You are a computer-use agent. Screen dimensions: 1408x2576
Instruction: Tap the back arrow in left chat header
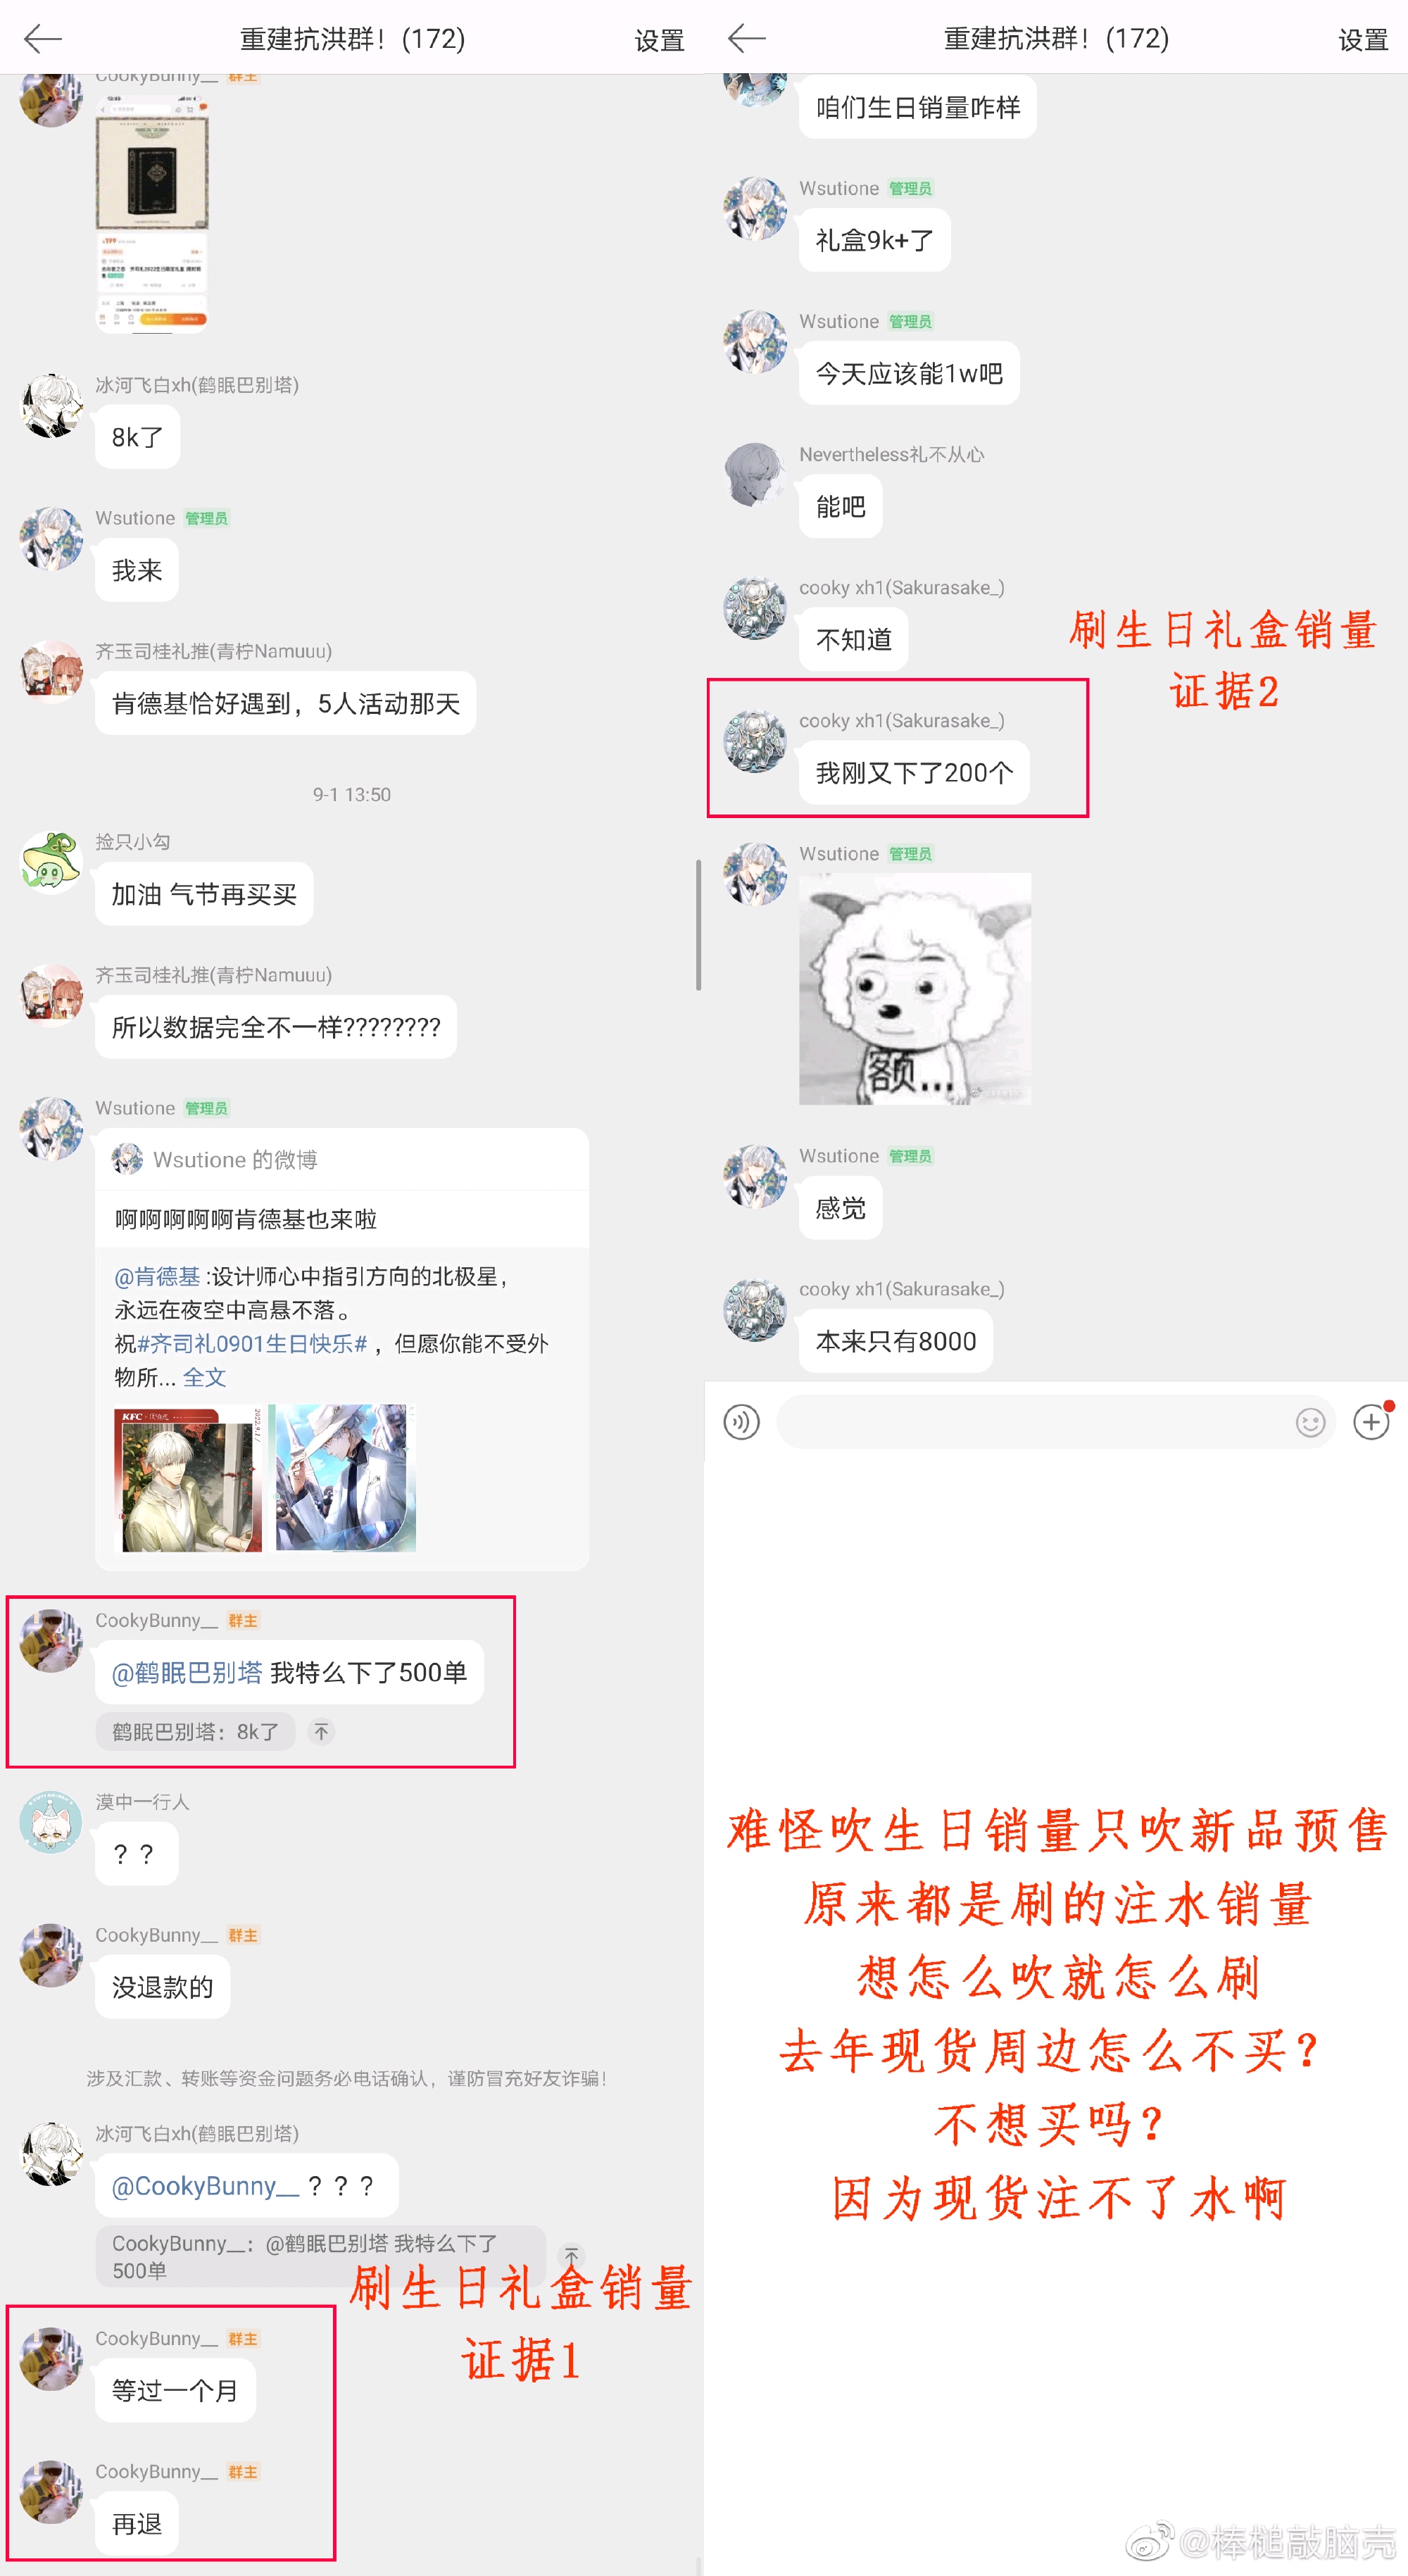pos(43,39)
